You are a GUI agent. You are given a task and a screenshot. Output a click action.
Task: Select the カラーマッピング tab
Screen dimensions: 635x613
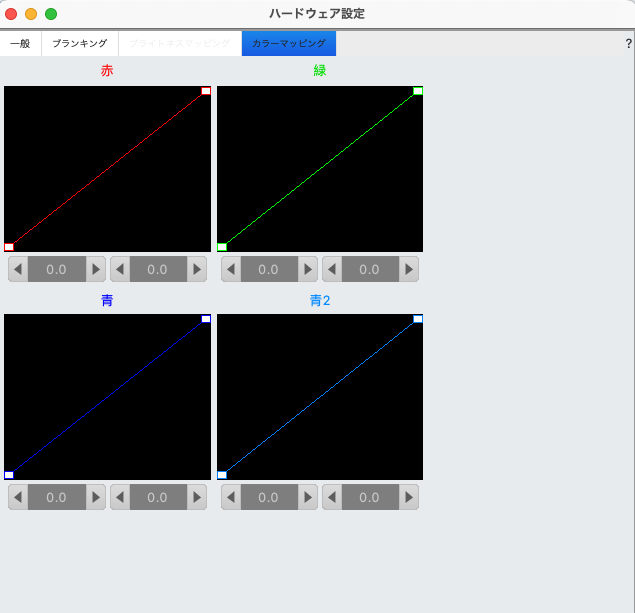[x=289, y=44]
